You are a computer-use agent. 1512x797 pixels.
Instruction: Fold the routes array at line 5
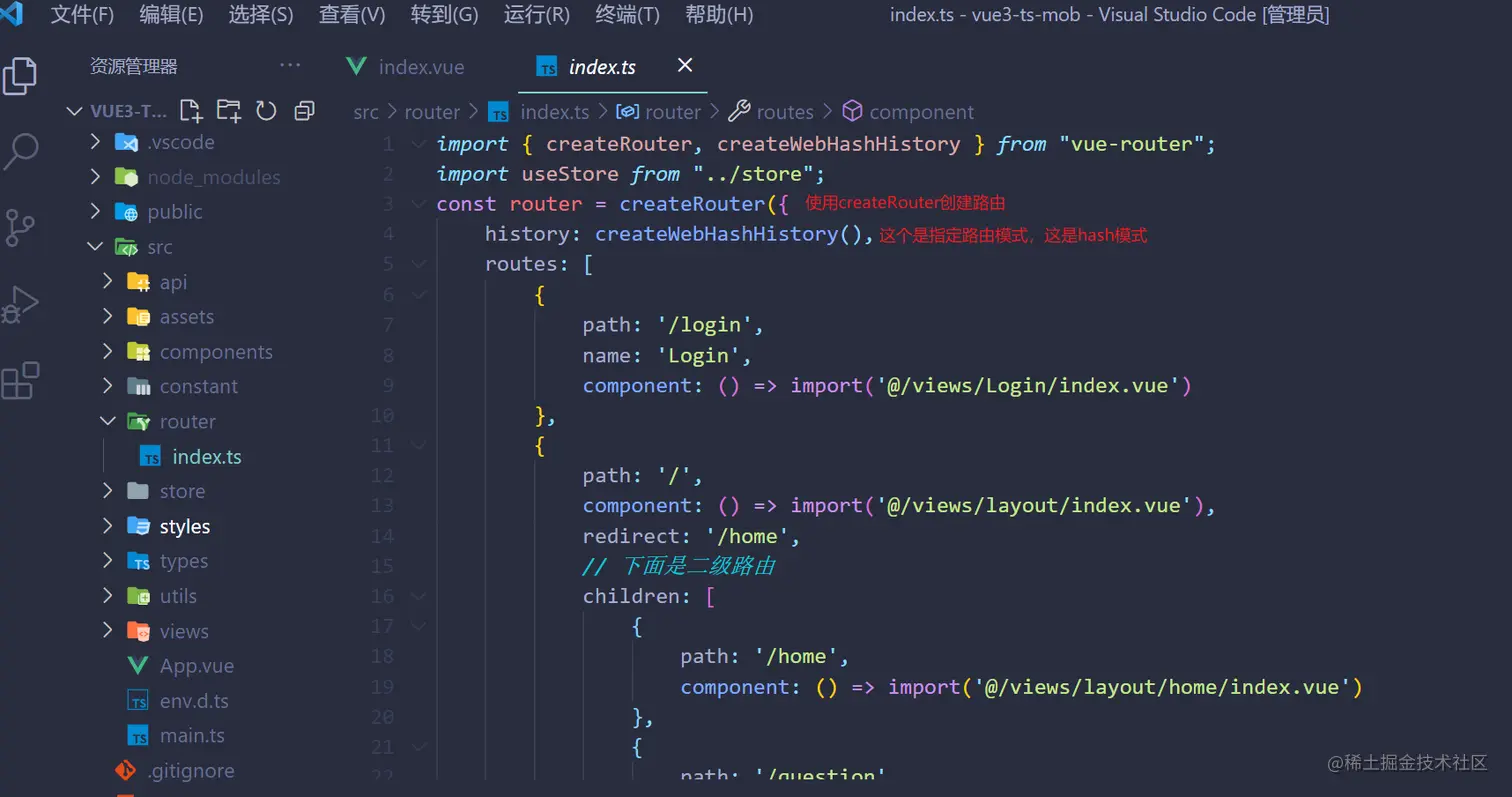point(418,264)
